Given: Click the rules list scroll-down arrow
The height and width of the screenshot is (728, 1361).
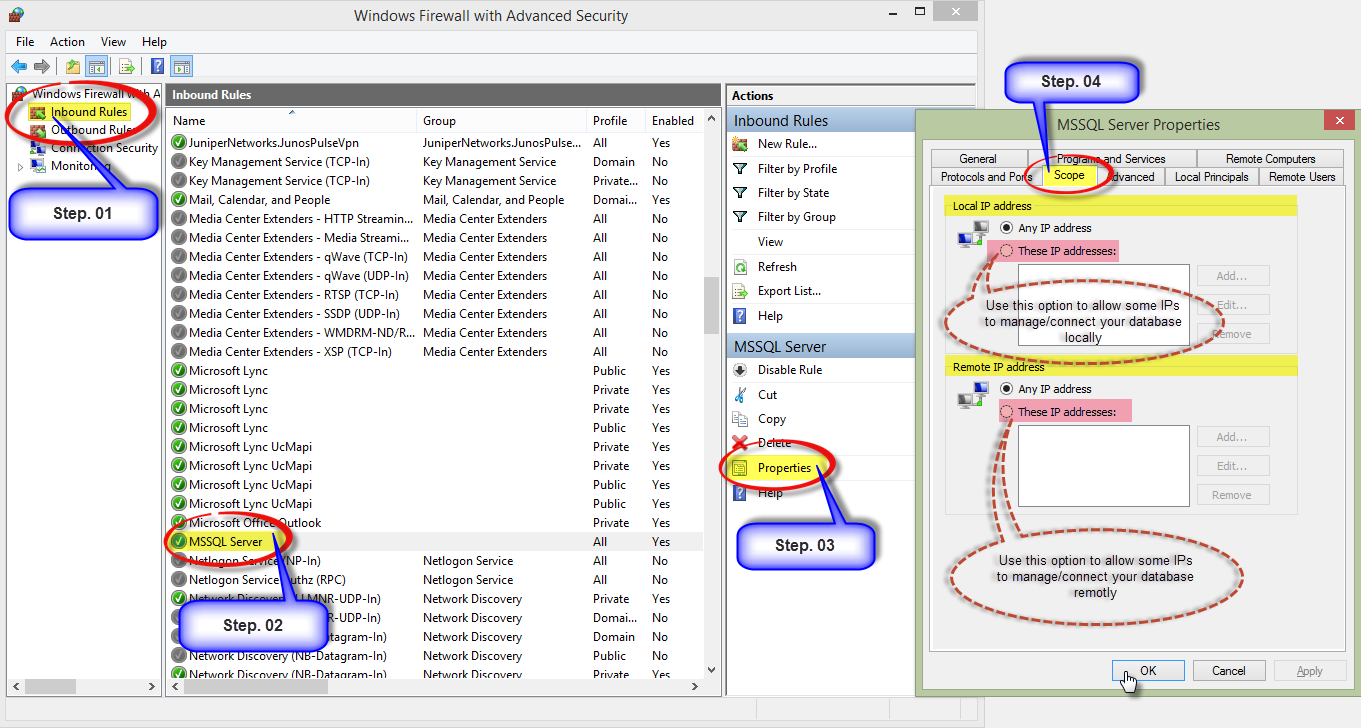Looking at the screenshot, I should point(711,670).
